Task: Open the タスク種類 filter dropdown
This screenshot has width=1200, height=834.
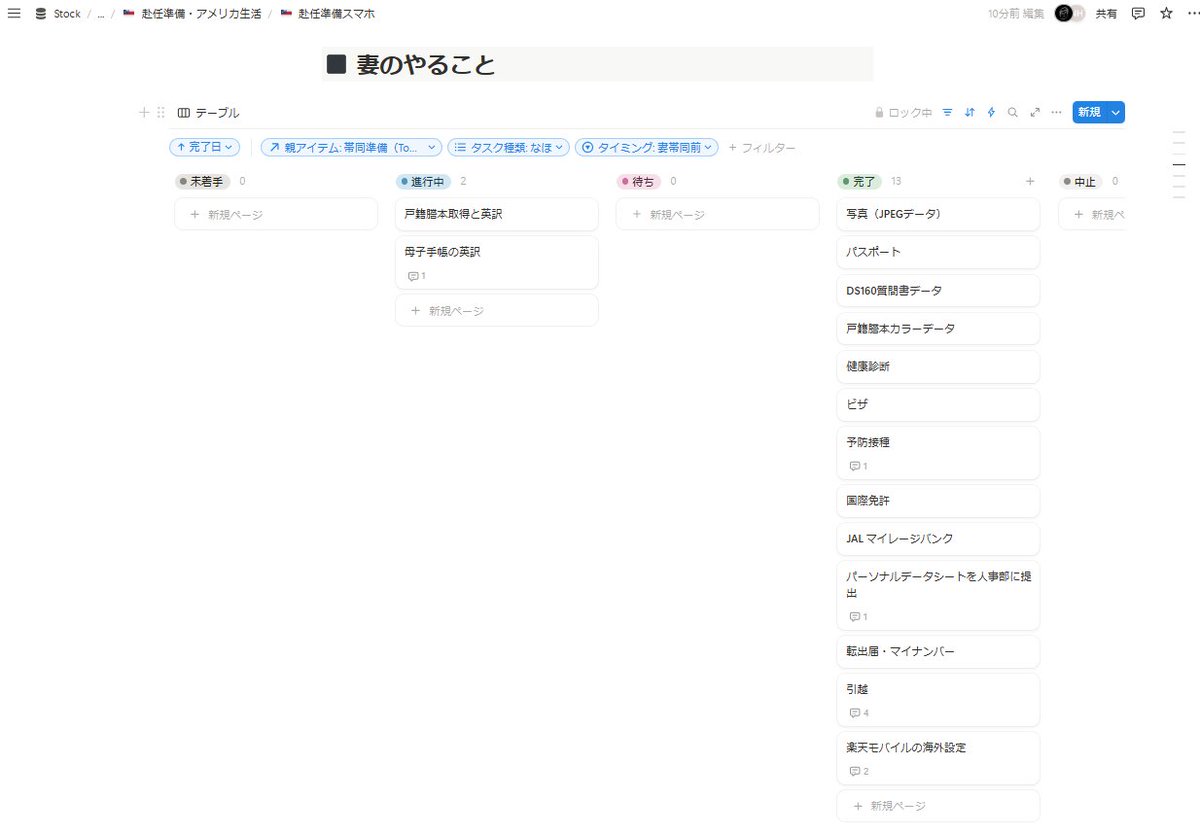Action: click(508, 147)
